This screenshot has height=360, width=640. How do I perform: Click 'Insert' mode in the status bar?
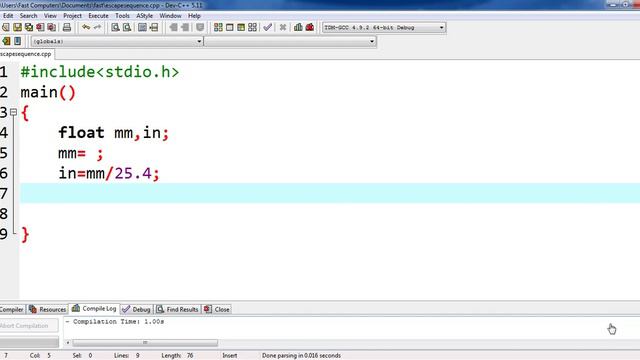tap(229, 356)
